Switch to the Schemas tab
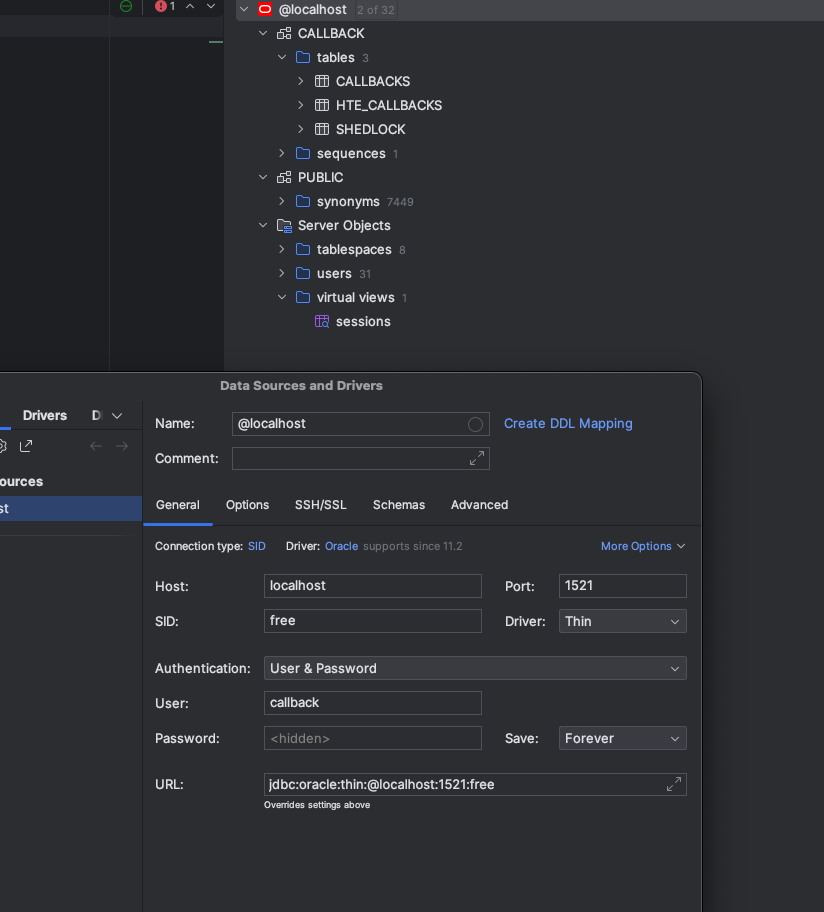The image size is (824, 912). (x=399, y=505)
